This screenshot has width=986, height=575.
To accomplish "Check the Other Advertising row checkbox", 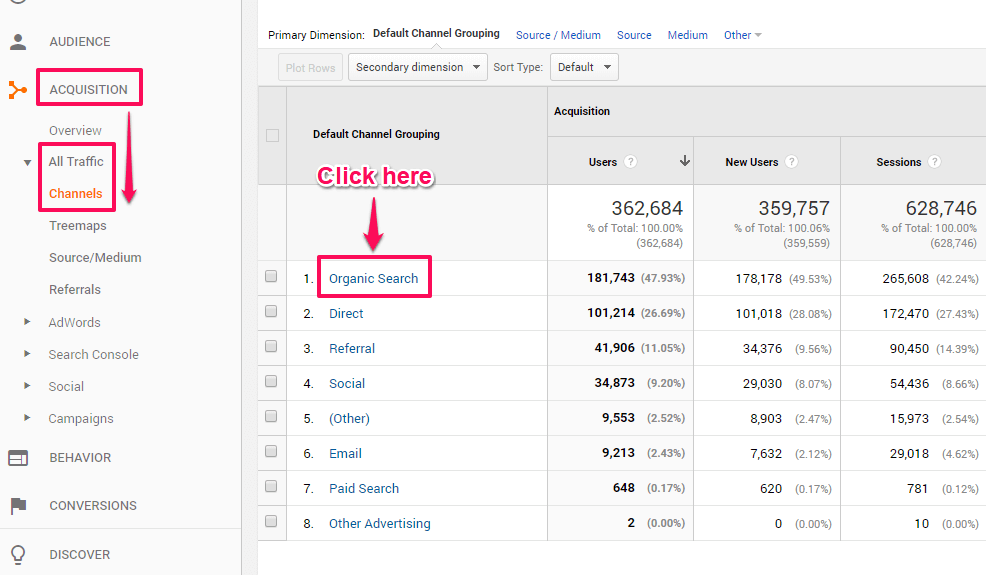I will point(271,521).
